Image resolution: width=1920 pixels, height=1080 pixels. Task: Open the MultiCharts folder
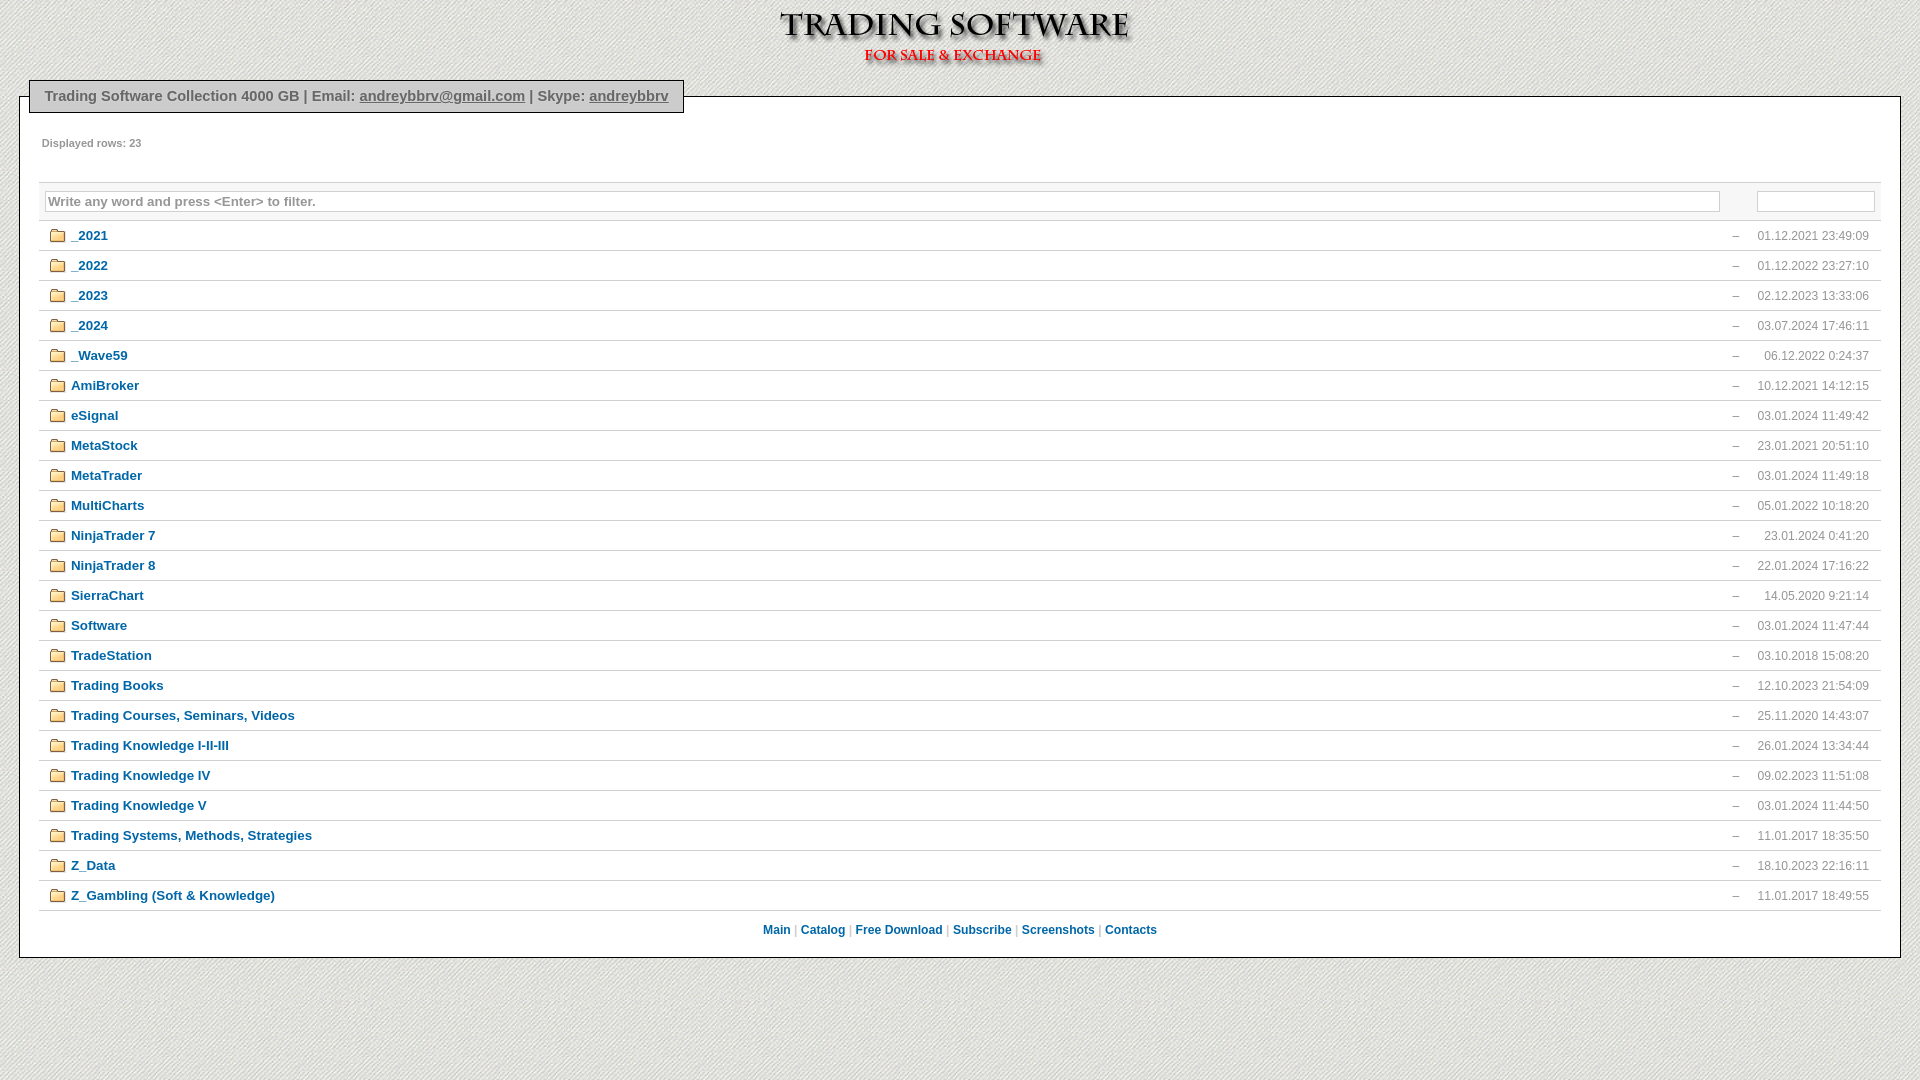(x=107, y=506)
